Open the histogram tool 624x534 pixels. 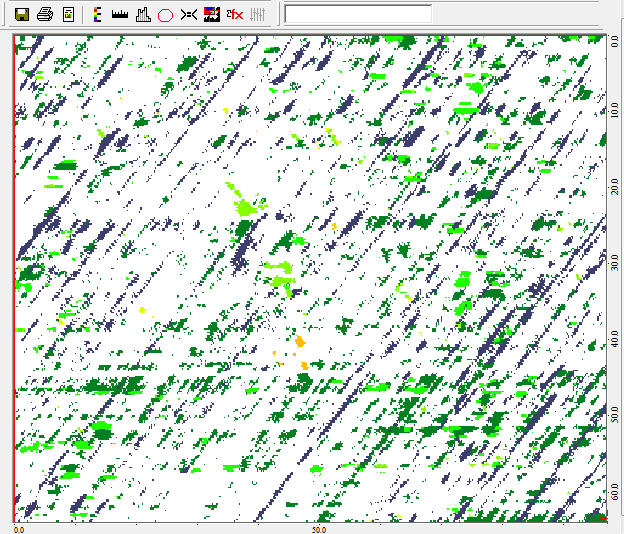(142, 15)
